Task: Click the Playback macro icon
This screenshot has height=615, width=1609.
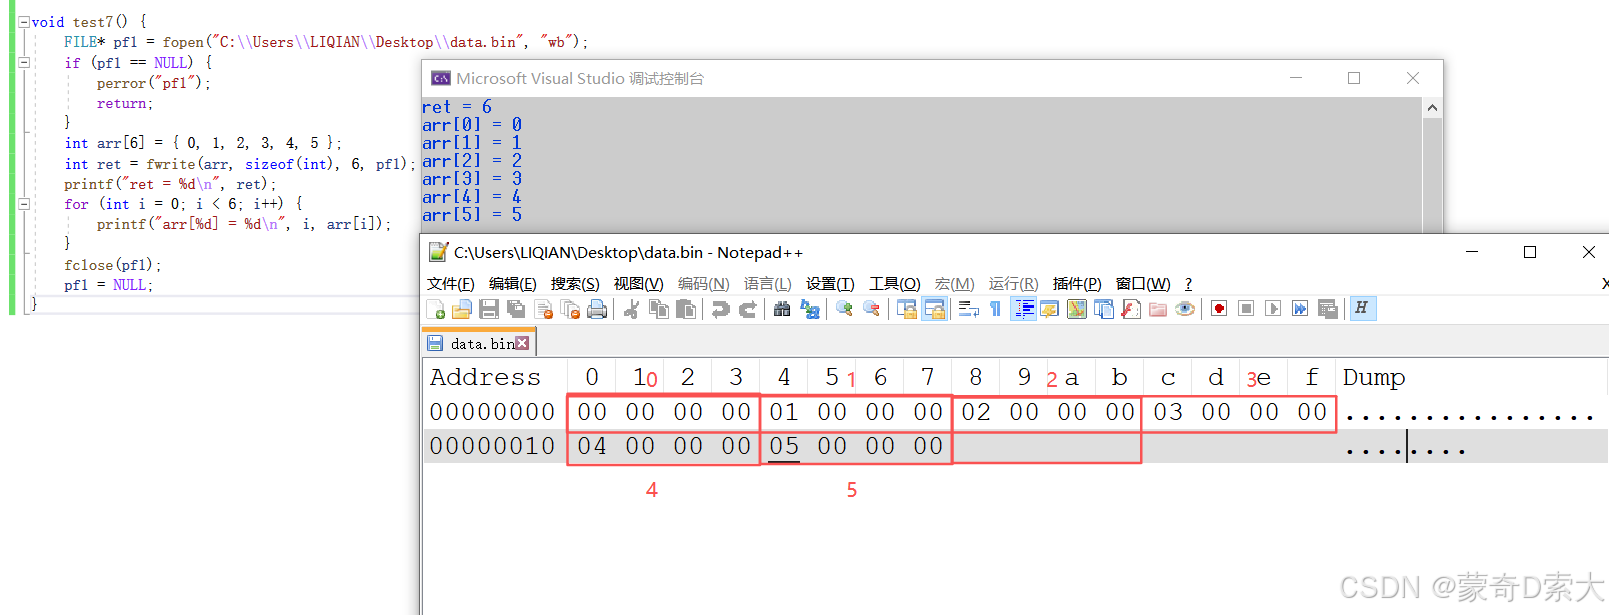Action: coord(1272,309)
